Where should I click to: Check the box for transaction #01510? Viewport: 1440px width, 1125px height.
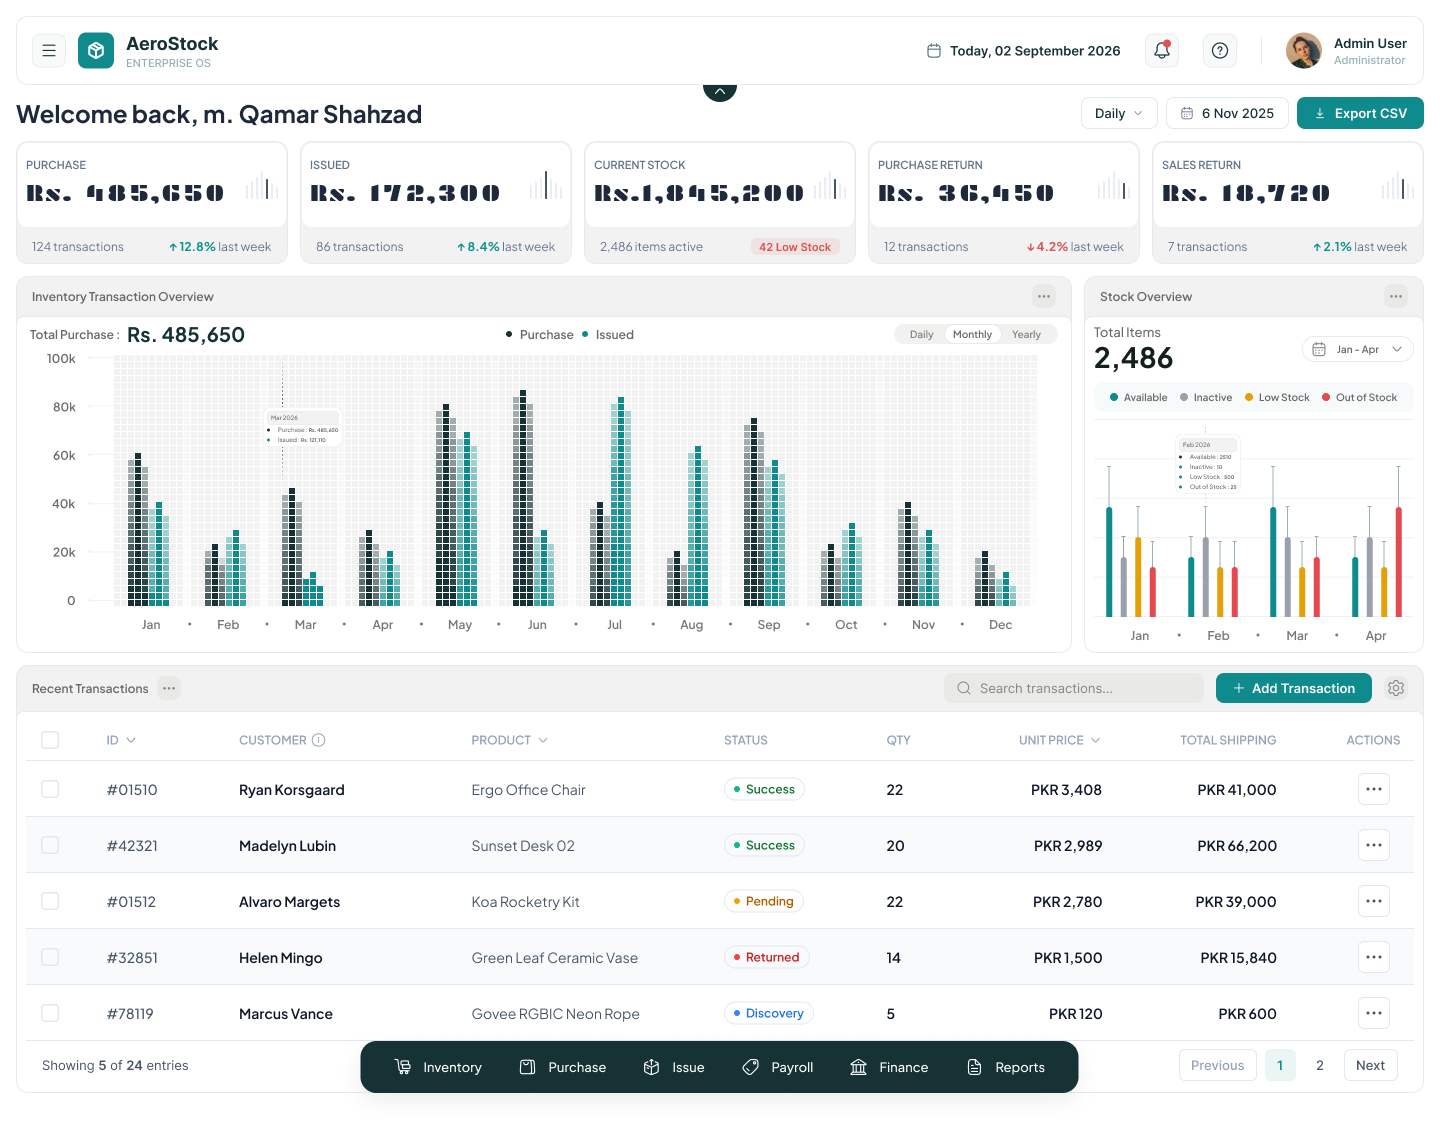[50, 789]
